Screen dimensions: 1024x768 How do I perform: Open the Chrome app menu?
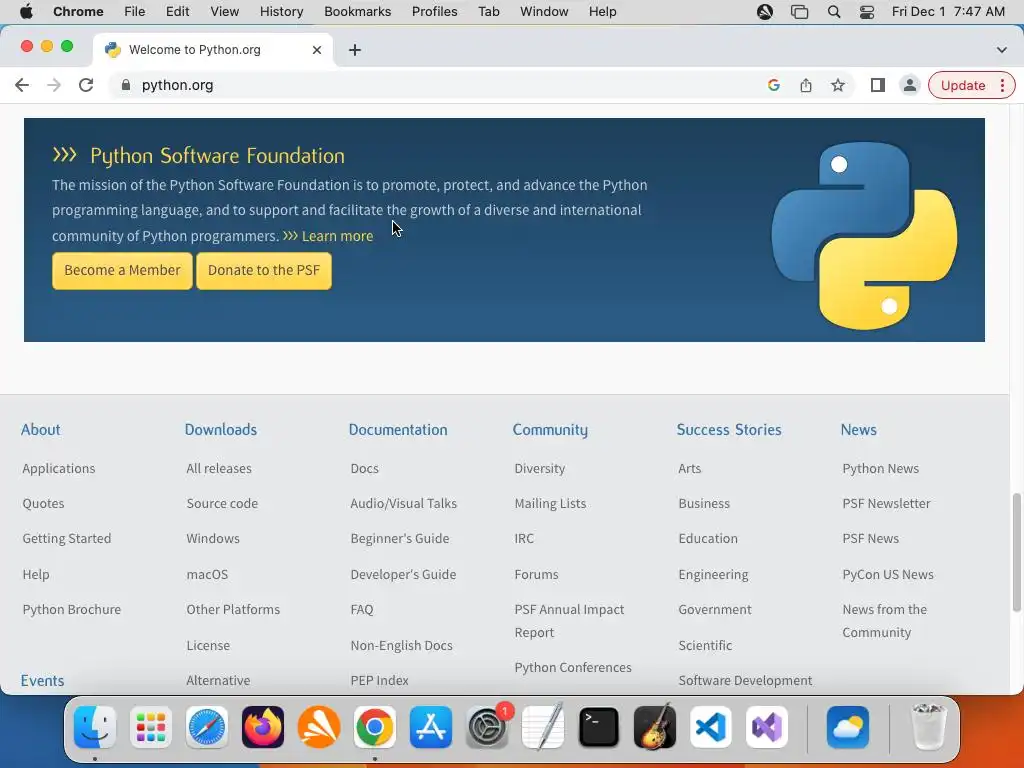pos(78,12)
